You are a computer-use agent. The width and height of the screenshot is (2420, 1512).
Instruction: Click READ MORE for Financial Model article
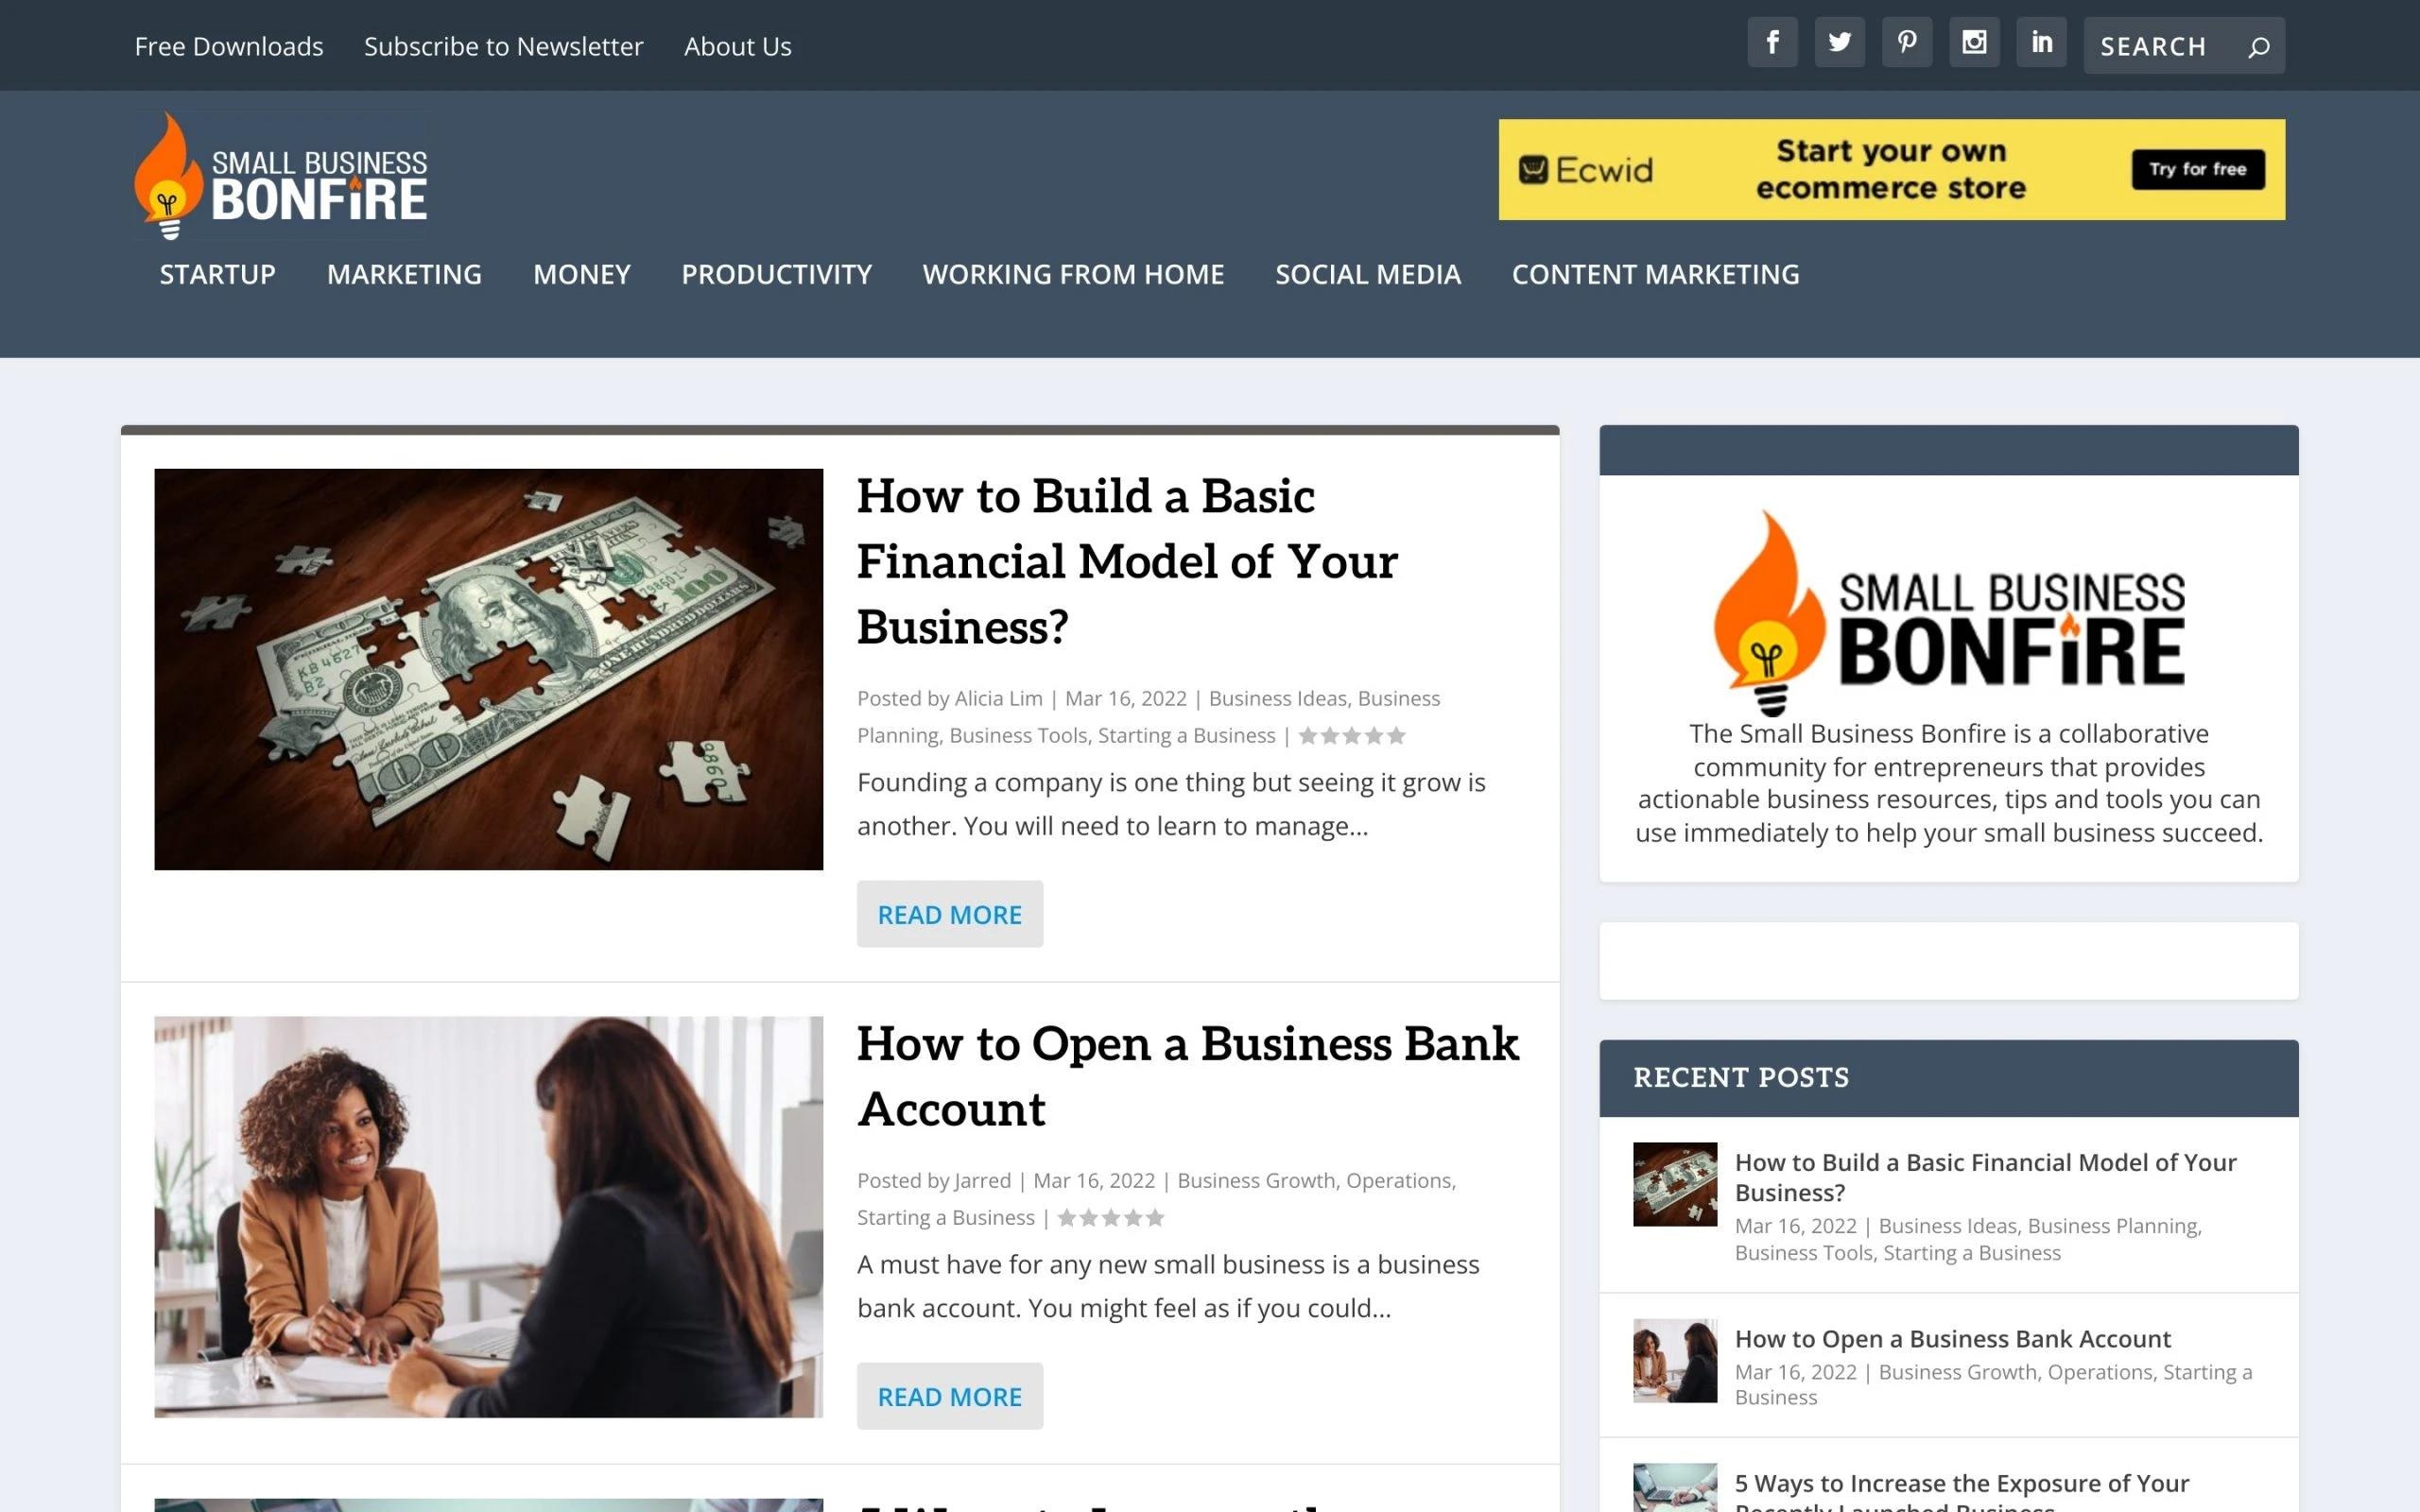click(x=949, y=914)
